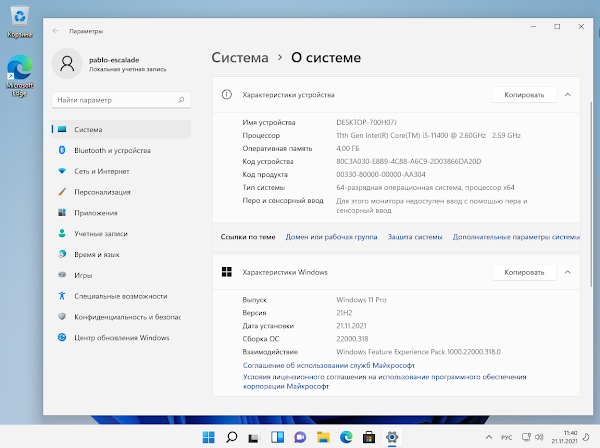Screen dimensions: 600x448
Task: Open Дополнительные параметры системы link
Action: click(516, 237)
